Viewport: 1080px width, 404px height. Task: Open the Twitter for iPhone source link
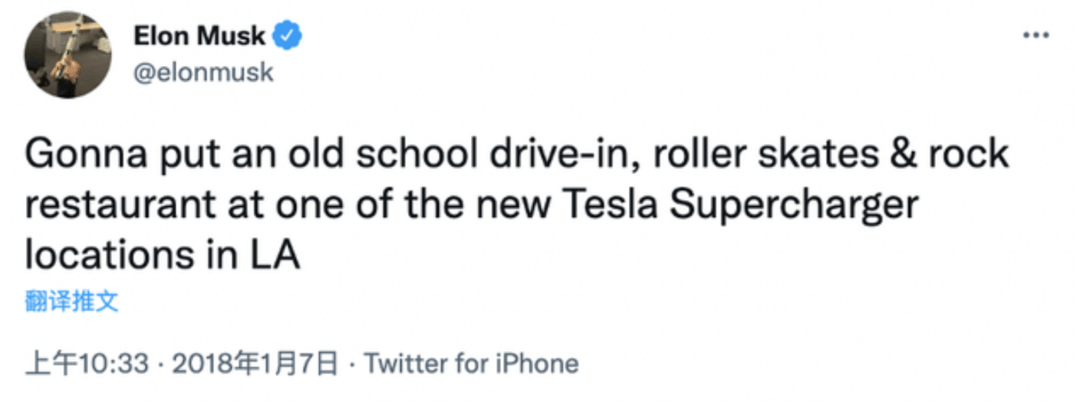pos(470,363)
